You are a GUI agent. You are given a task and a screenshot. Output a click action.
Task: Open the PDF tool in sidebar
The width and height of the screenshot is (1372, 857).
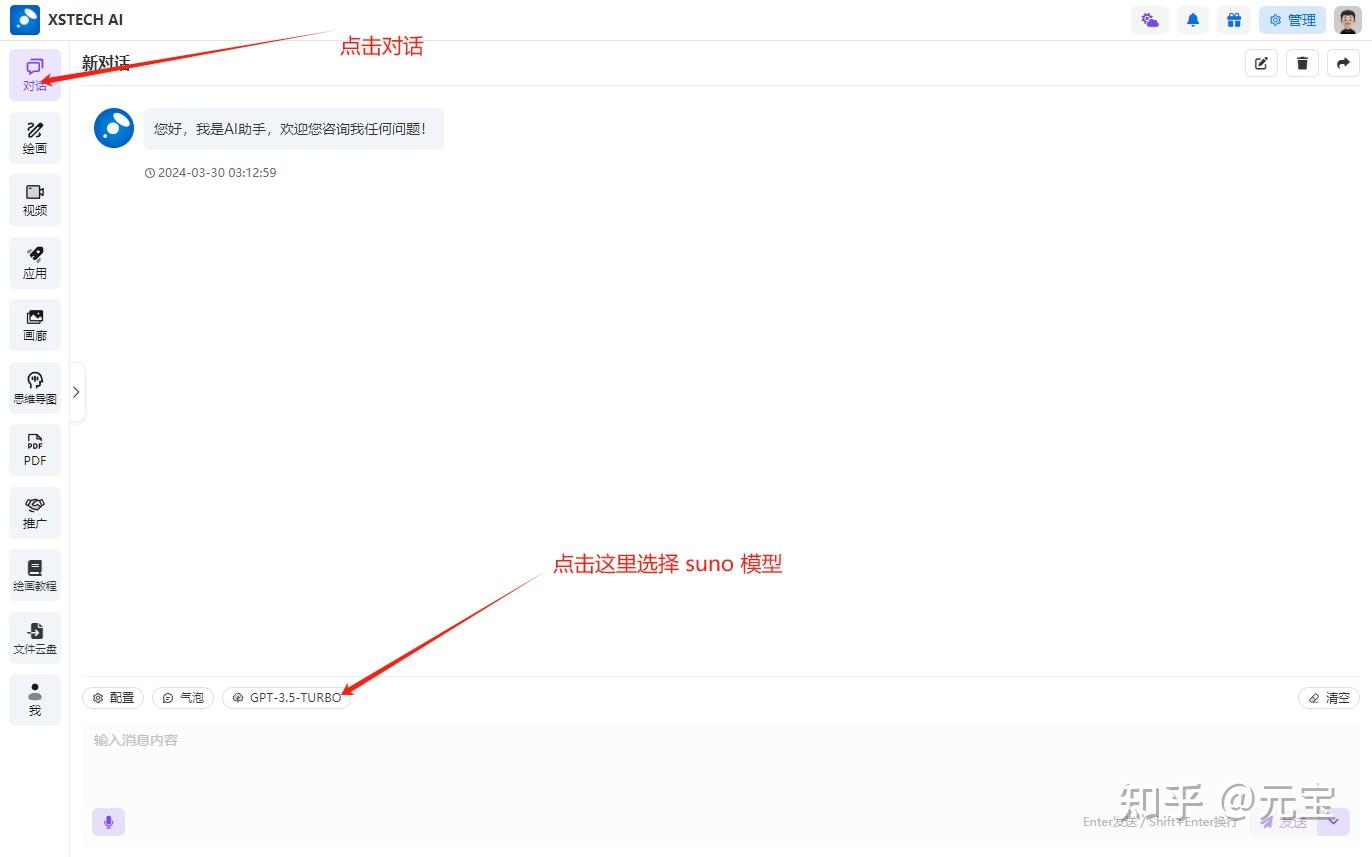34,449
